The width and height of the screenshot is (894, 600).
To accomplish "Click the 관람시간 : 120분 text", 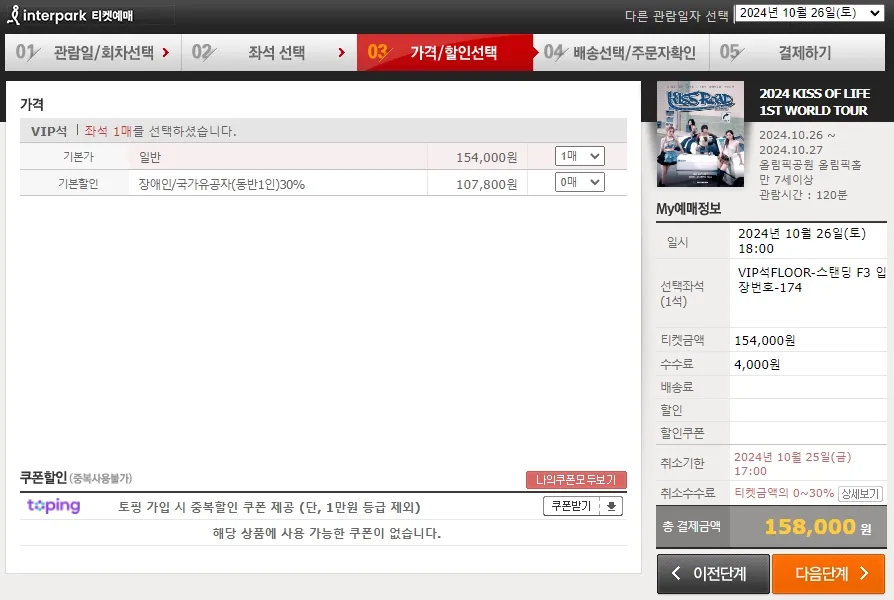I will click(803, 194).
